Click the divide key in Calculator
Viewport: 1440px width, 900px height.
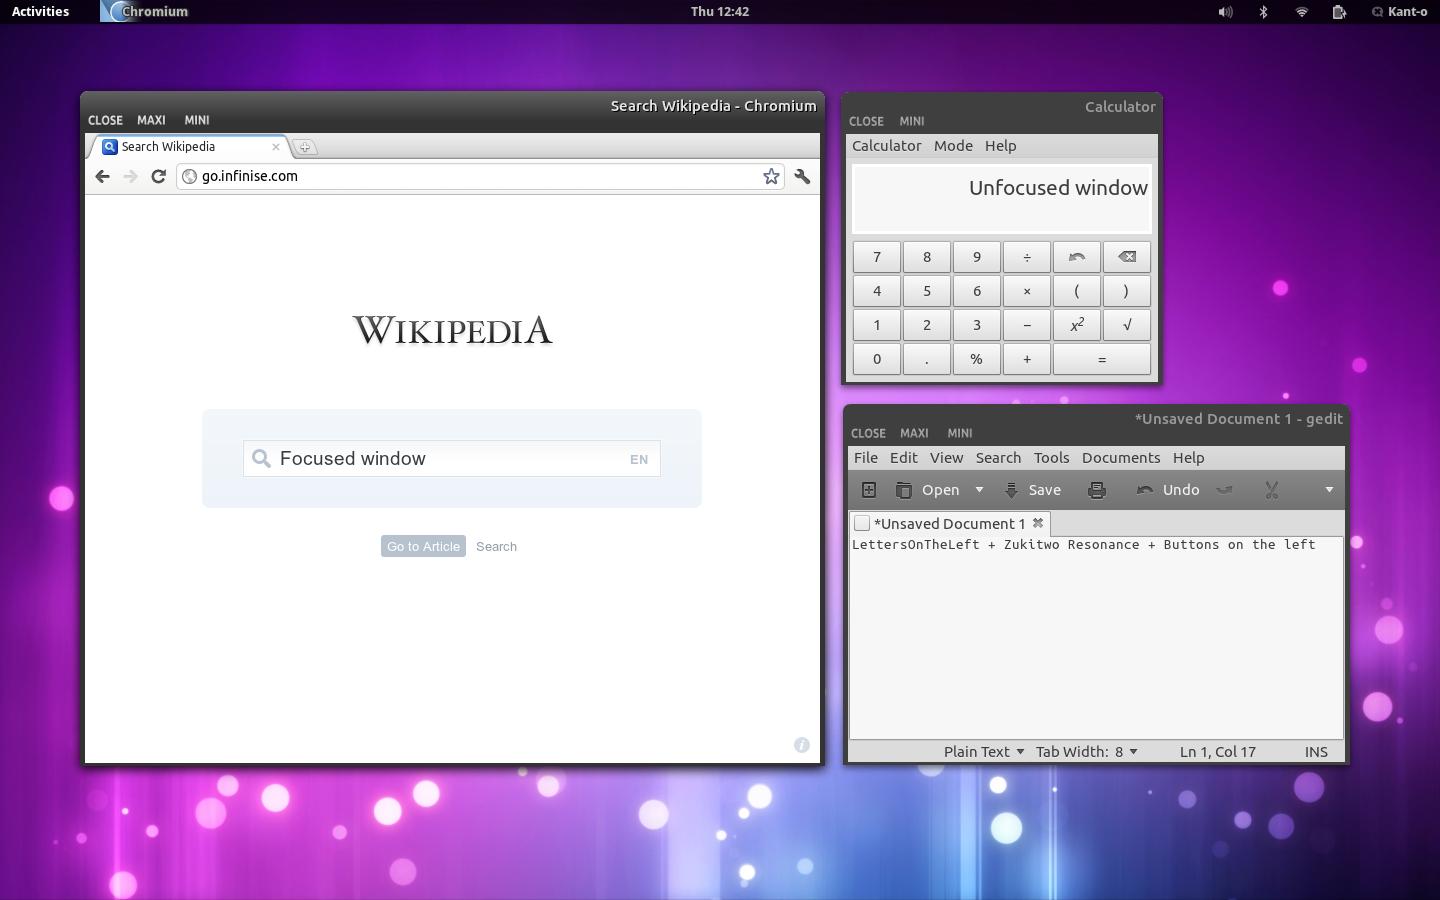(1027, 257)
